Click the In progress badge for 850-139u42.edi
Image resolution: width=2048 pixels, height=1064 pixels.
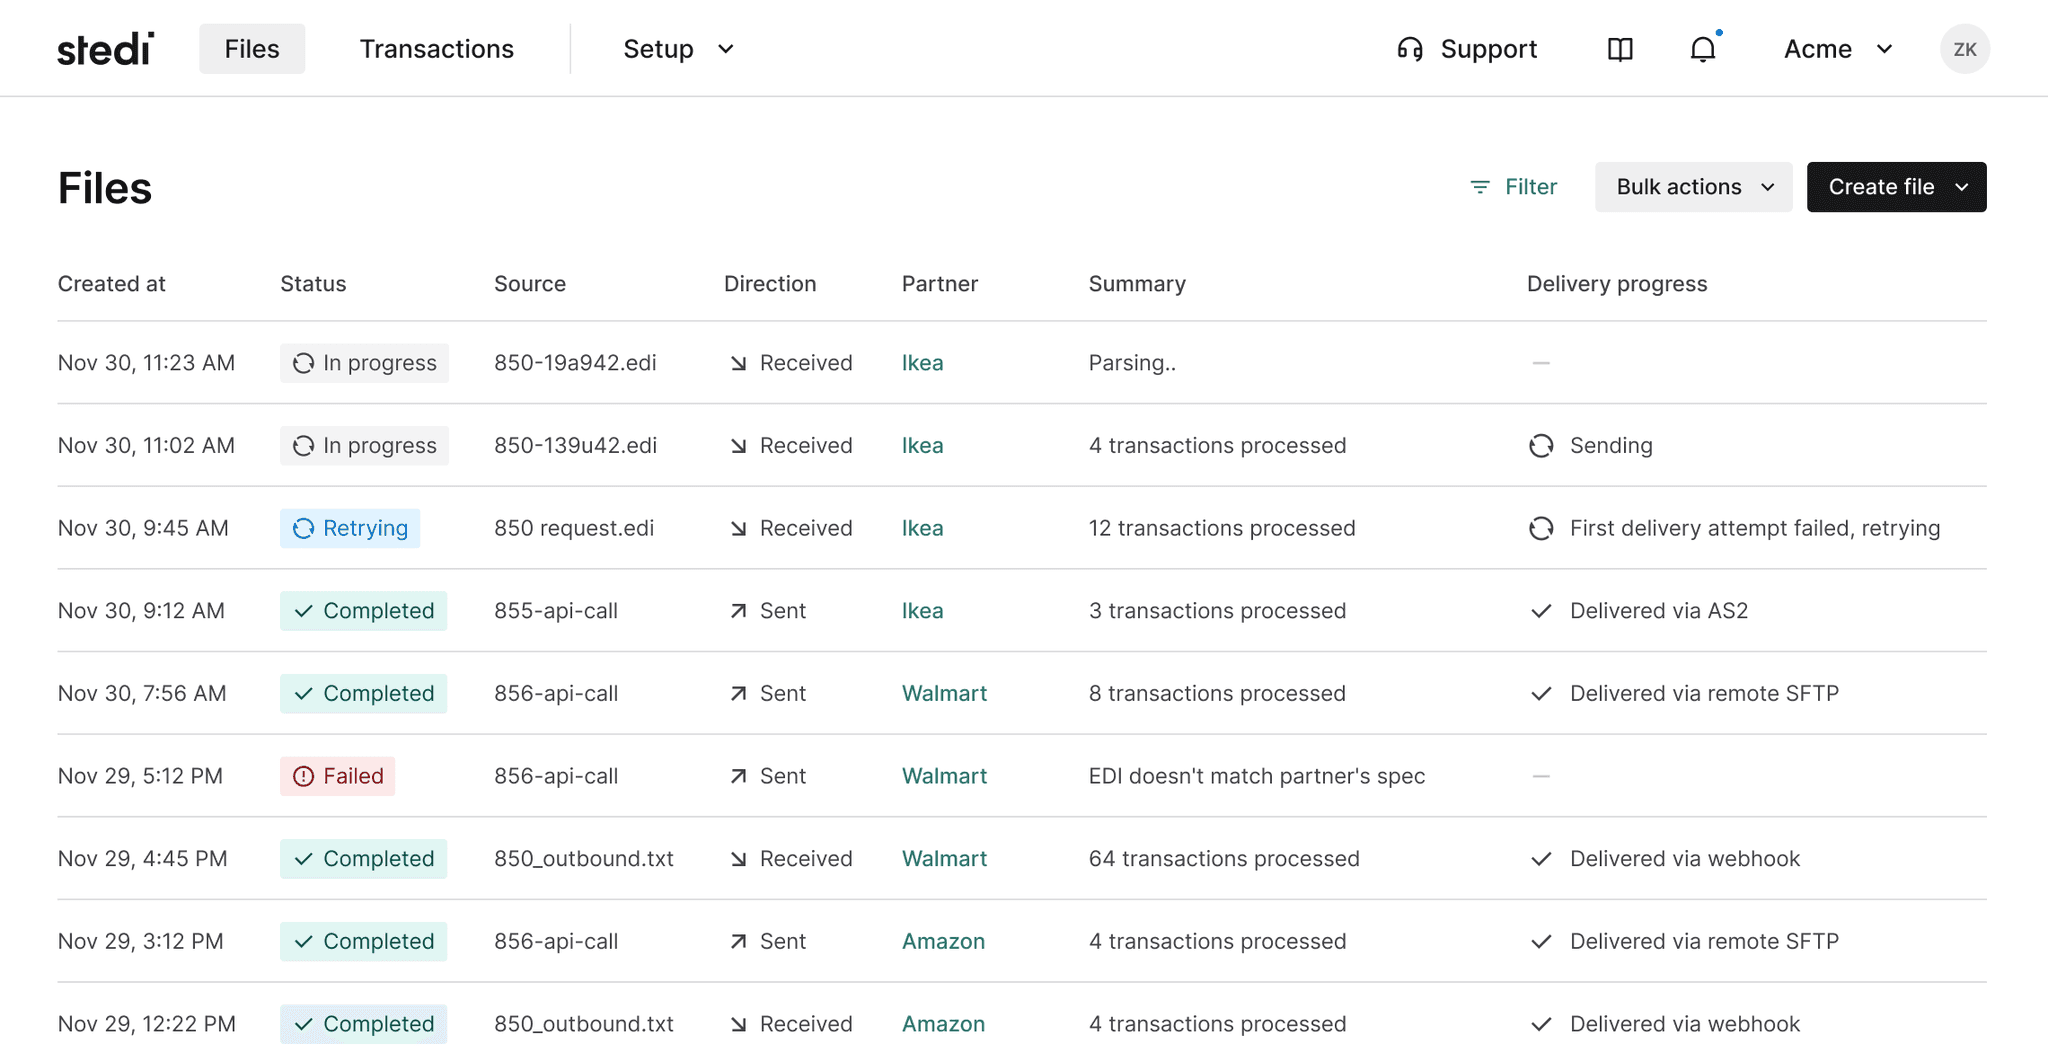coord(364,445)
